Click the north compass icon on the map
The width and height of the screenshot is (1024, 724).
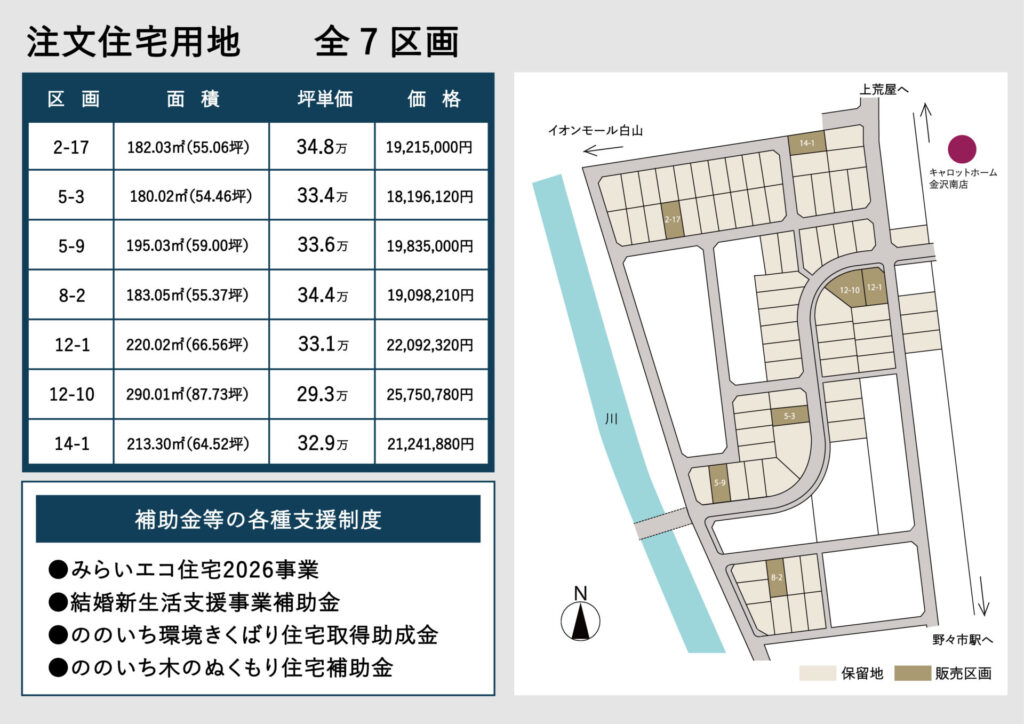pyautogui.click(x=579, y=614)
